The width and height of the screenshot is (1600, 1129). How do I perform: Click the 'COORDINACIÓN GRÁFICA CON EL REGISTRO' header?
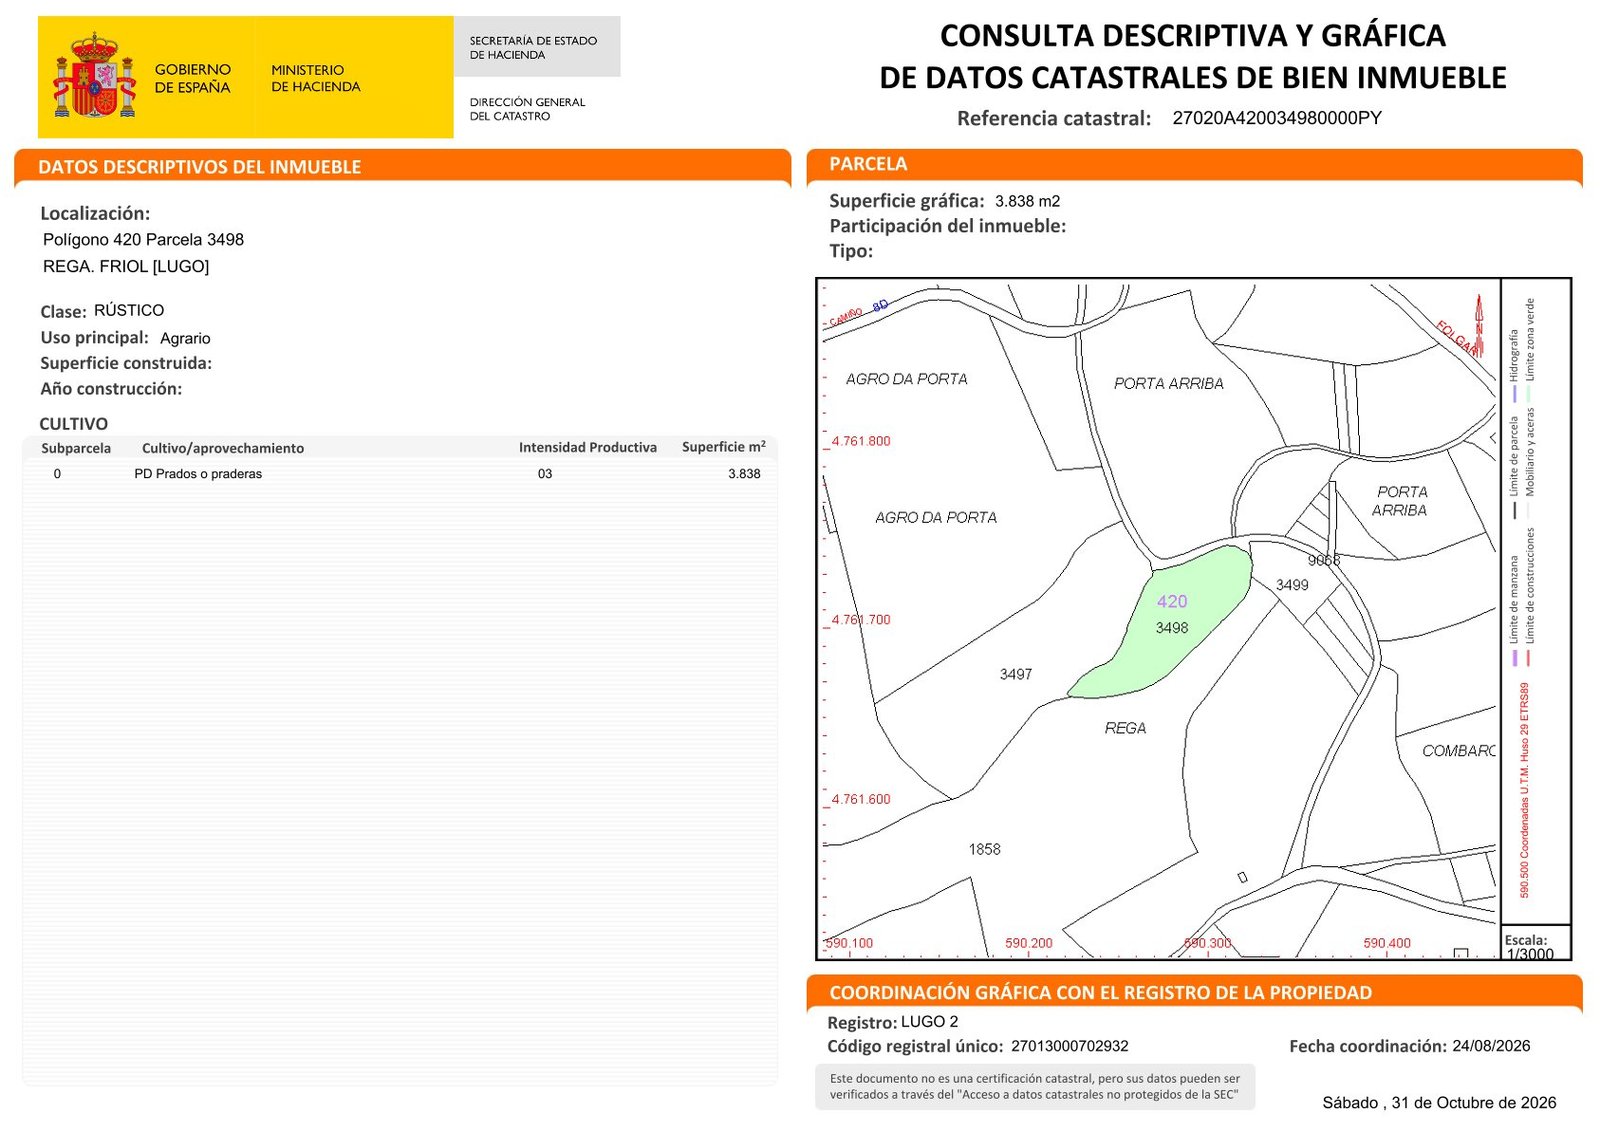[1100, 993]
